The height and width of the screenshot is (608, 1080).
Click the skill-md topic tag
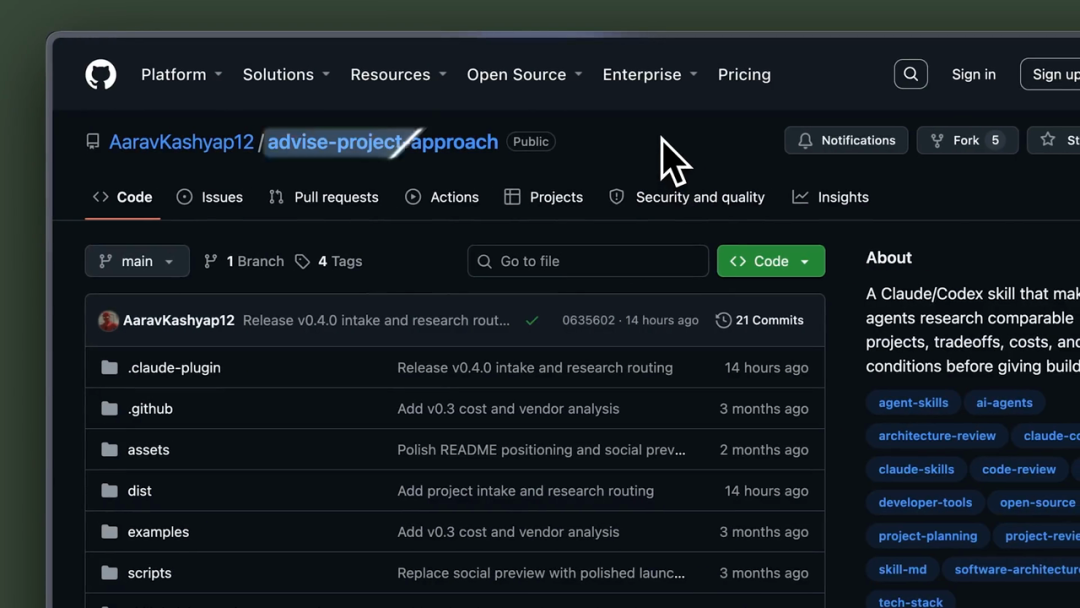coord(902,569)
